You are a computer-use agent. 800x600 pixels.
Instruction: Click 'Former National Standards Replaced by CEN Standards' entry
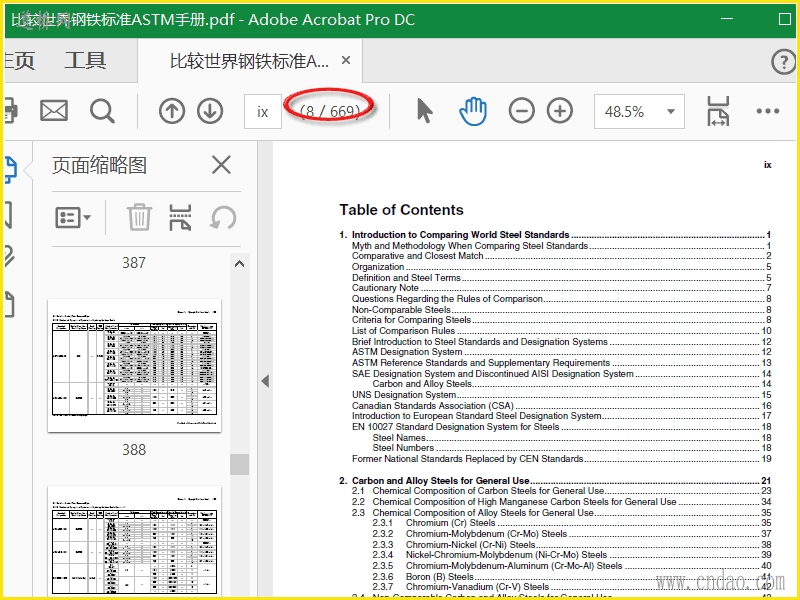561,459
